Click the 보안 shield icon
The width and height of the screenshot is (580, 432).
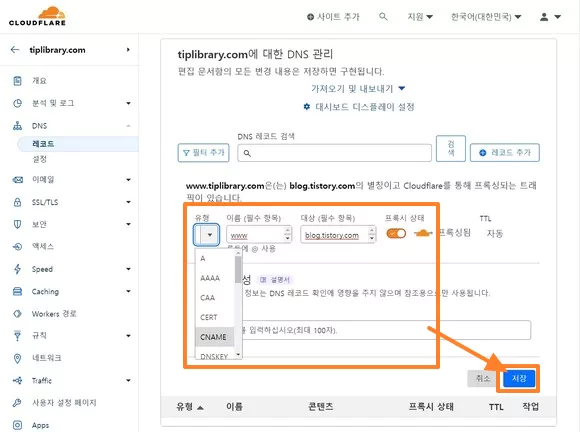coord(17,224)
